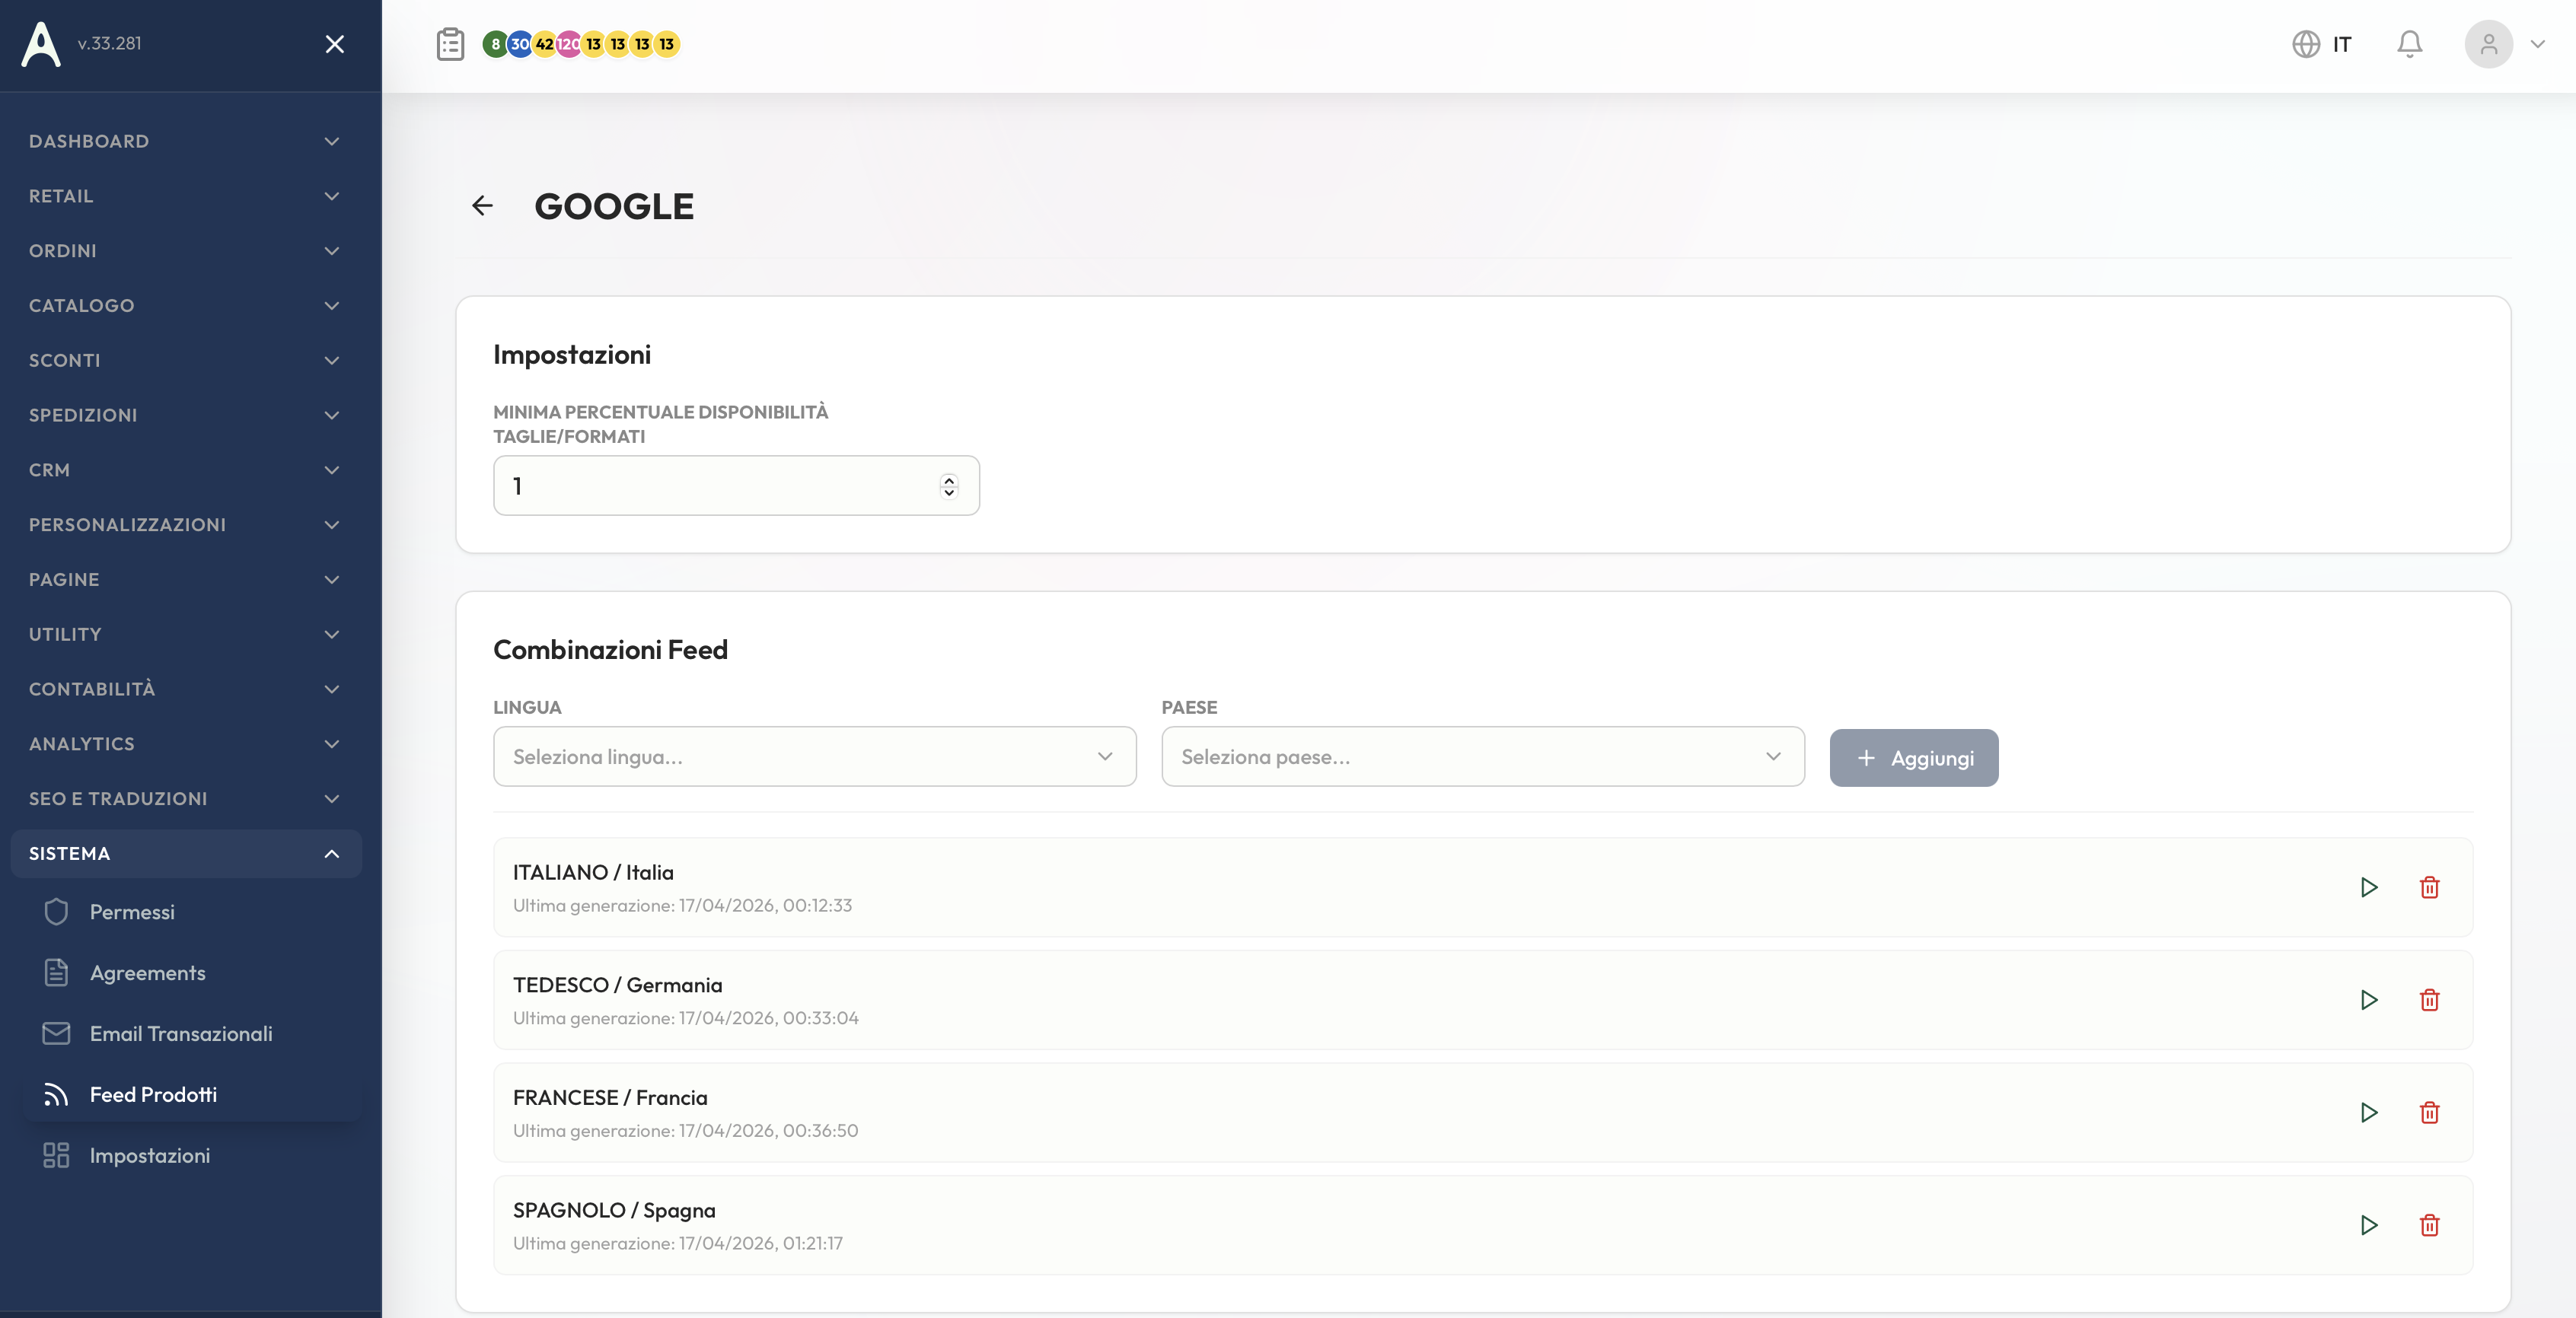Viewport: 2576px width, 1318px height.
Task: Open the user avatar menu
Action: [x=2489, y=44]
